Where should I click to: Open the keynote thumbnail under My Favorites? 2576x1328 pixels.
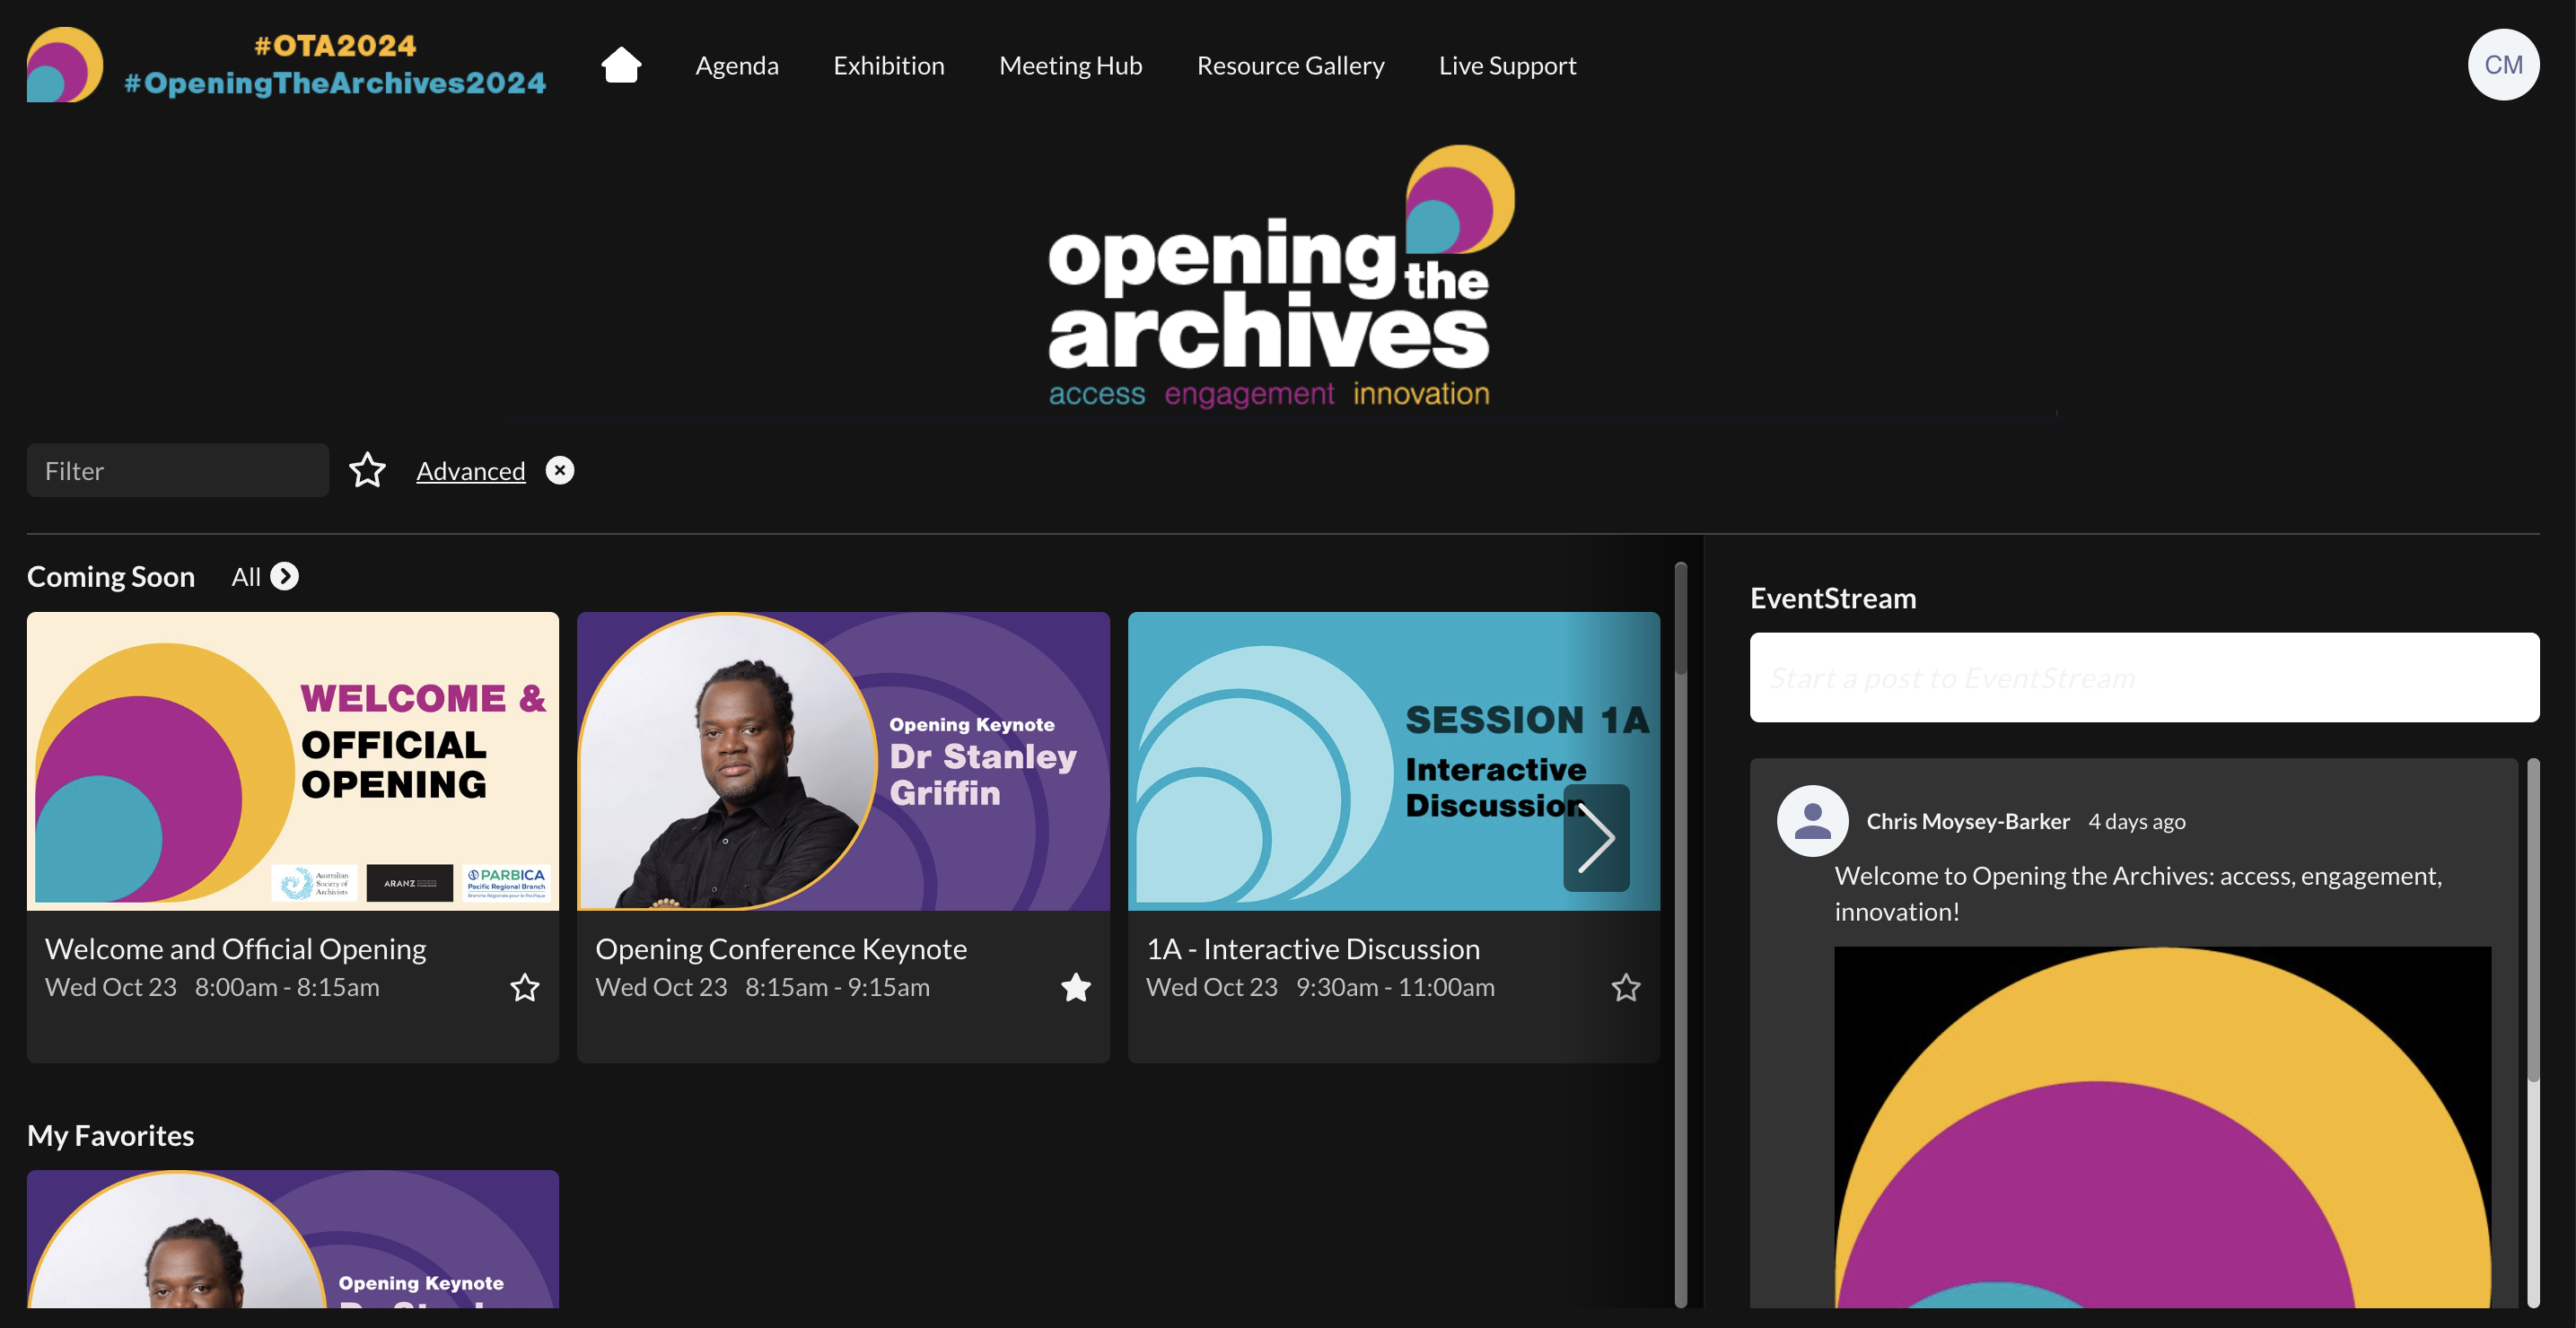(x=293, y=1239)
